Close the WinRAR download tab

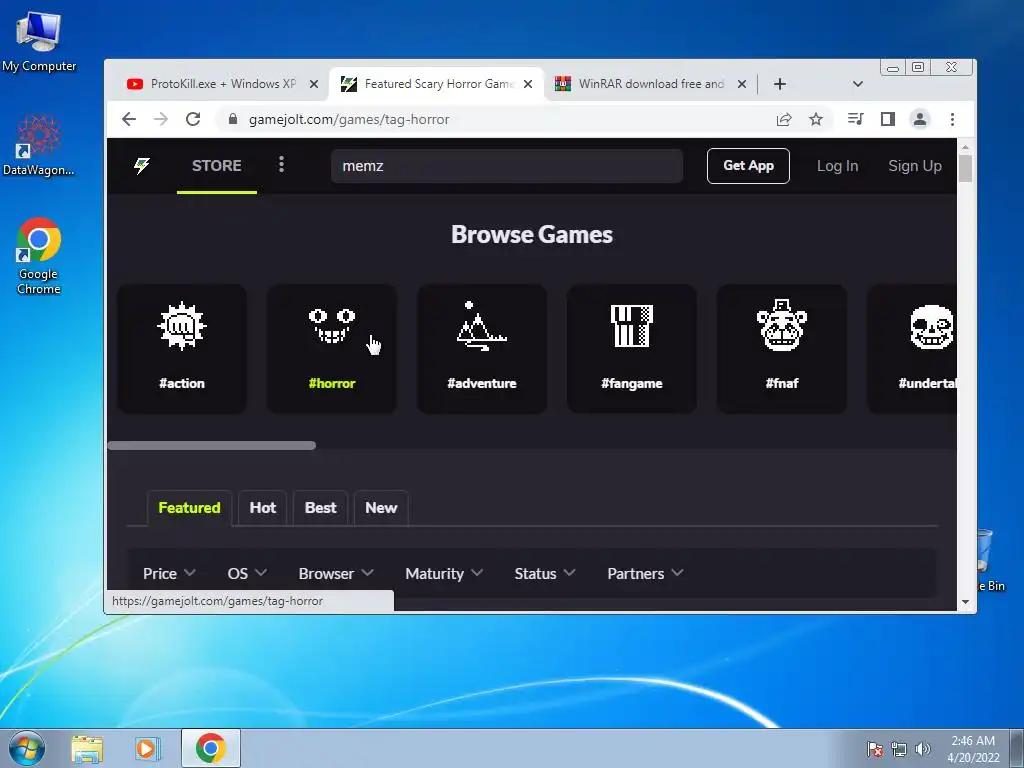tap(742, 84)
